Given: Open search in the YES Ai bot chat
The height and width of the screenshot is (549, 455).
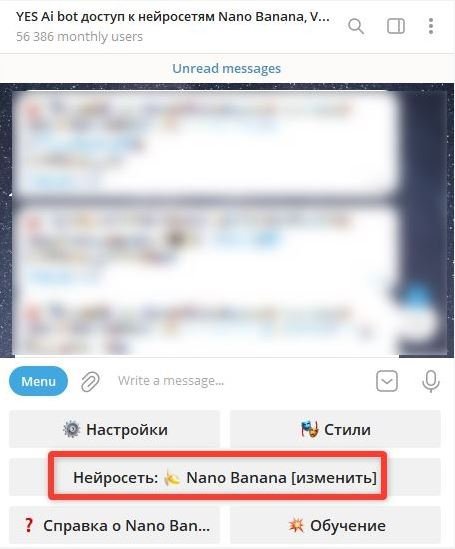Looking at the screenshot, I should click(x=356, y=26).
